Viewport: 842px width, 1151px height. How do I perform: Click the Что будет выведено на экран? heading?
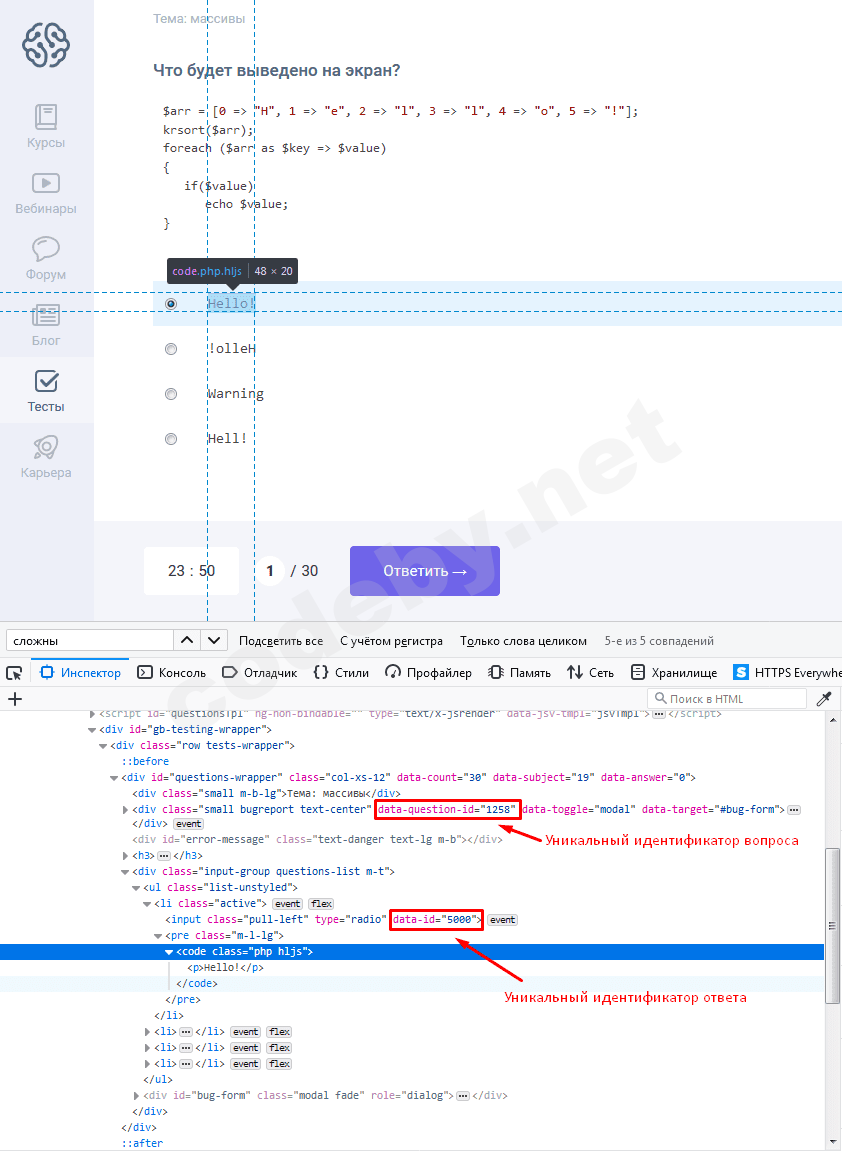point(277,71)
